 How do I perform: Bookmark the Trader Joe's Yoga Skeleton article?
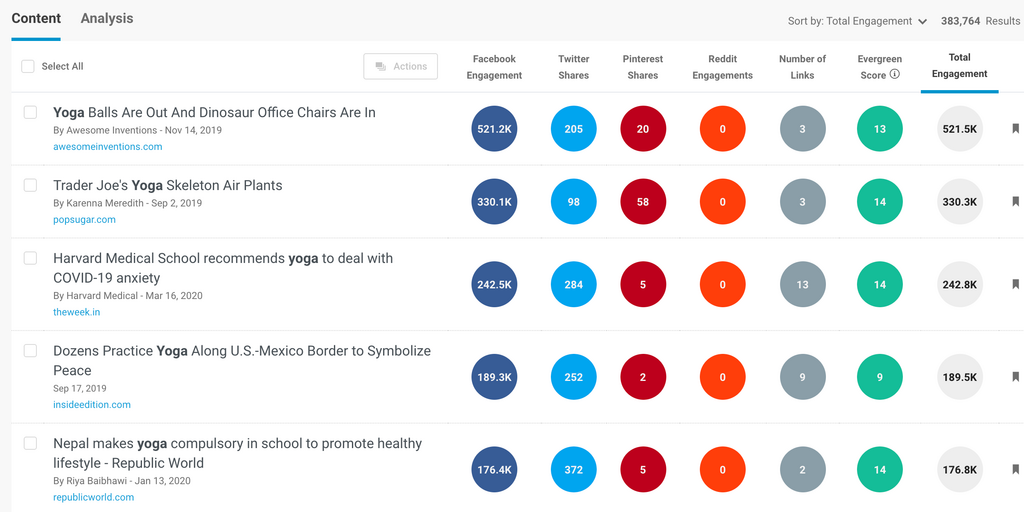(x=1015, y=202)
